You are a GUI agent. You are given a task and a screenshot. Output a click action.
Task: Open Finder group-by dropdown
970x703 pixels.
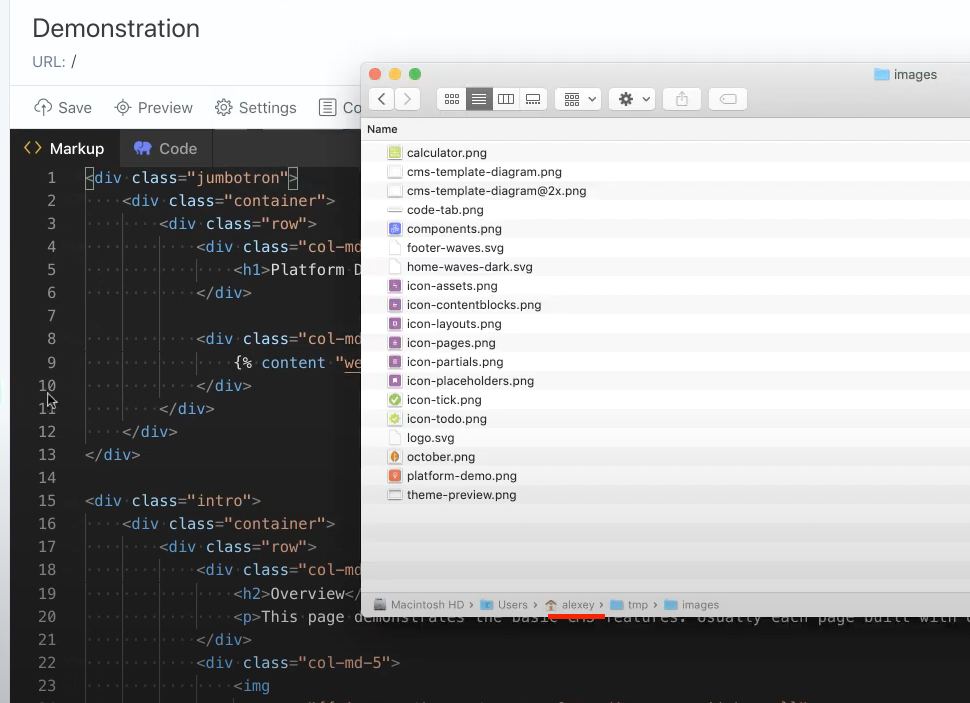(578, 99)
